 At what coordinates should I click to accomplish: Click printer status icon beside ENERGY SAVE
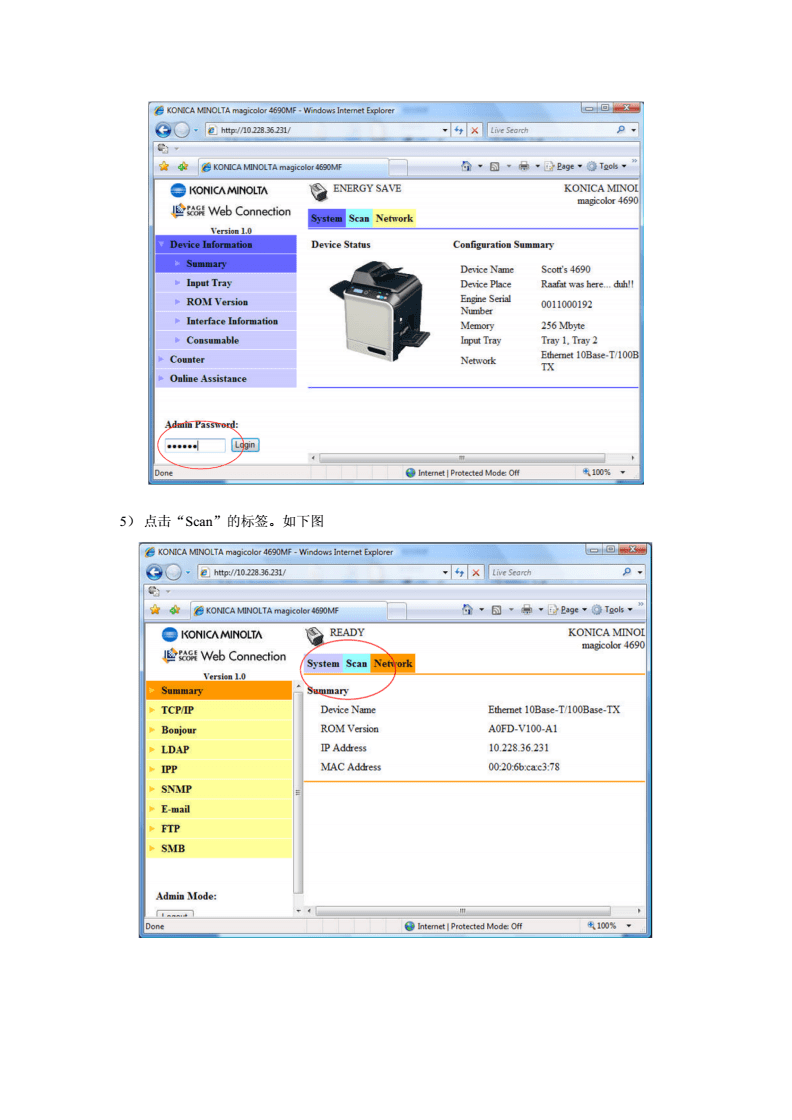318,191
